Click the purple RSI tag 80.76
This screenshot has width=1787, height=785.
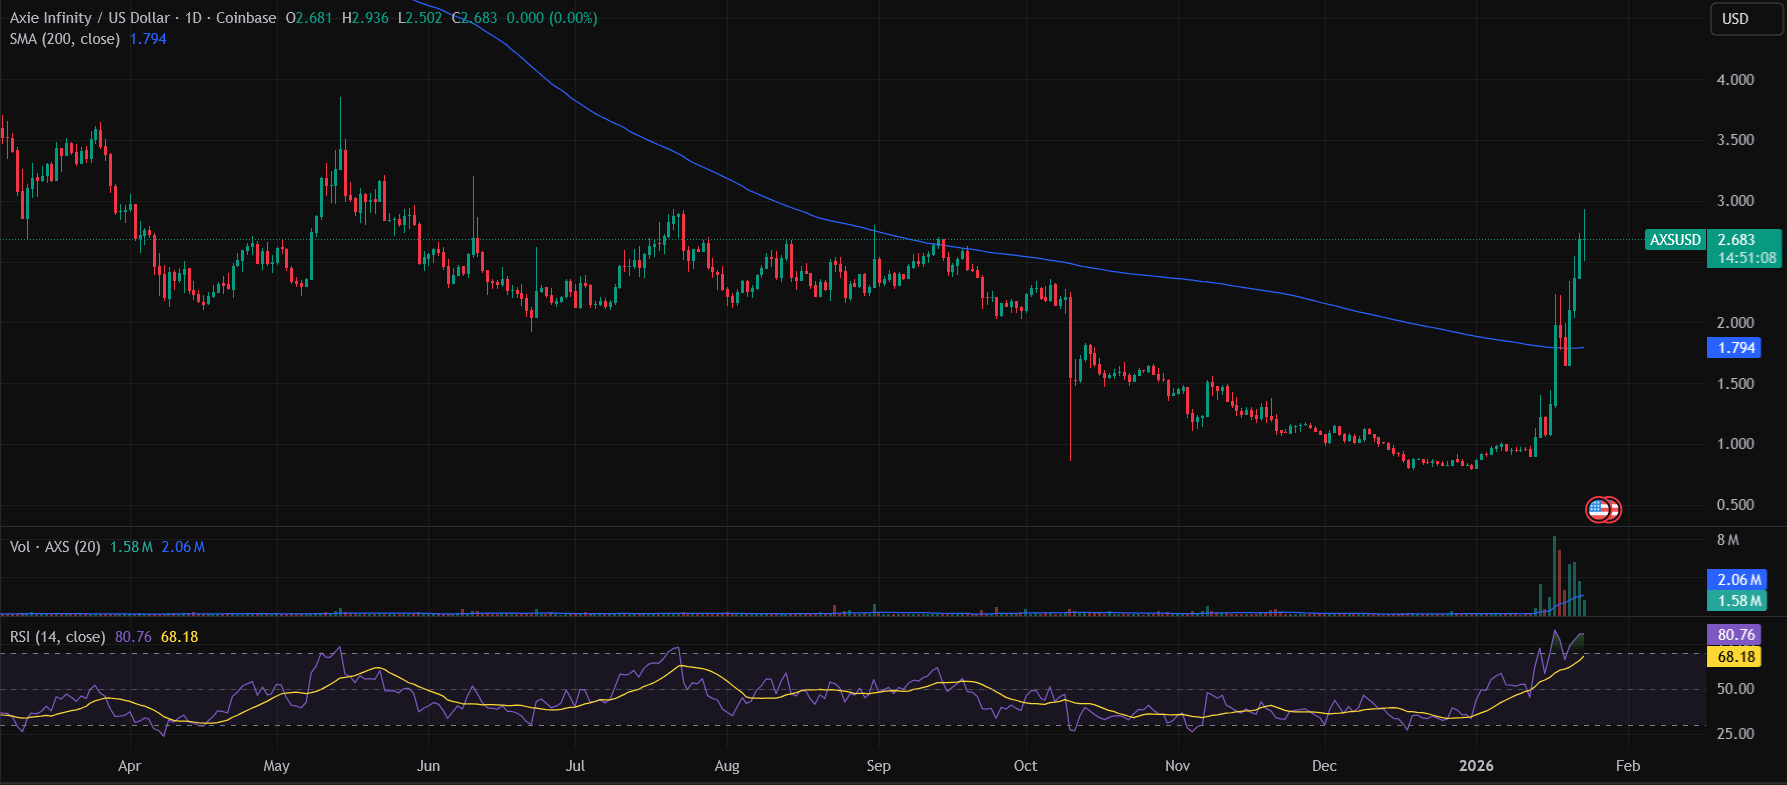pyautogui.click(x=1736, y=635)
